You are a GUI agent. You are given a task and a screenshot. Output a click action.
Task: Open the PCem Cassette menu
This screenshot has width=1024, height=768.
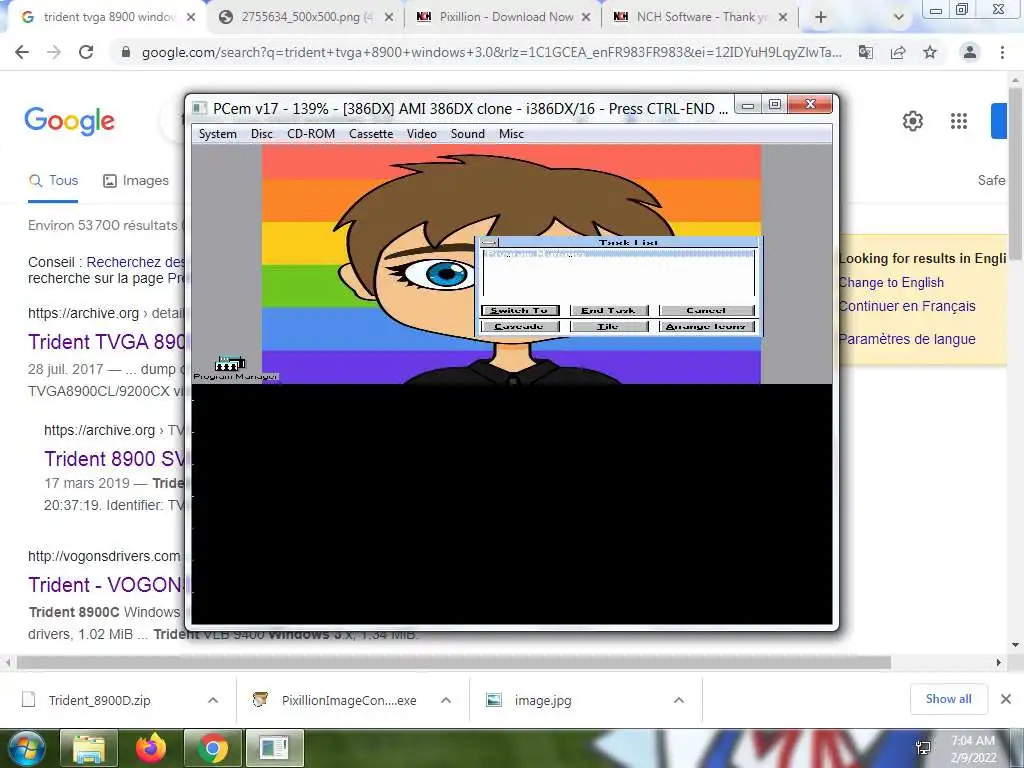pyautogui.click(x=371, y=134)
